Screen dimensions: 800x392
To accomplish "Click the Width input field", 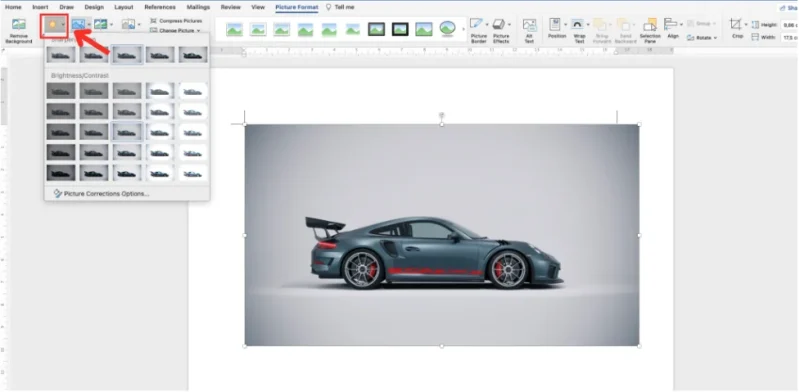I will tap(790, 38).
